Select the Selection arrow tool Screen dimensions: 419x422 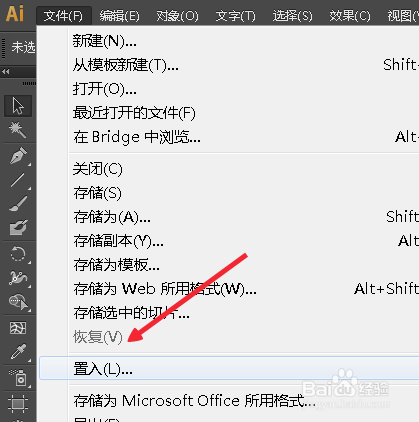click(18, 106)
